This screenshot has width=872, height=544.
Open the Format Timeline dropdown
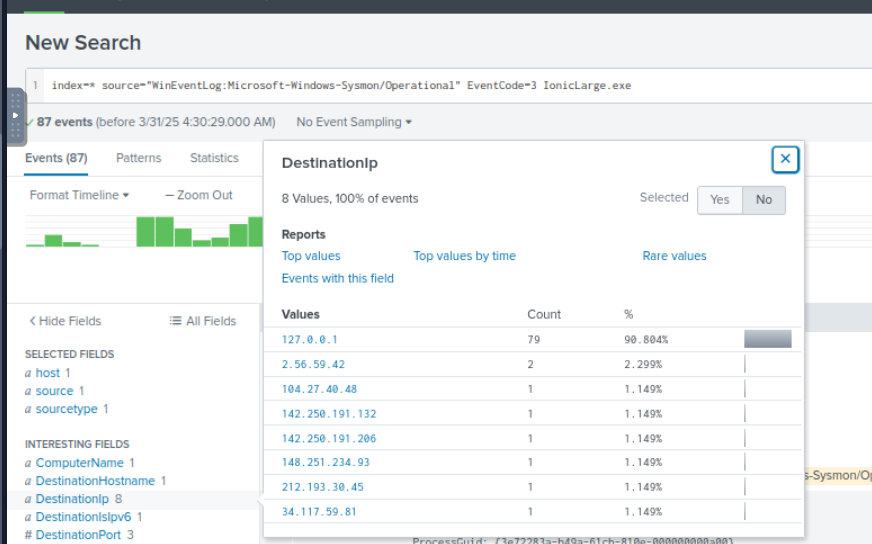(79, 195)
